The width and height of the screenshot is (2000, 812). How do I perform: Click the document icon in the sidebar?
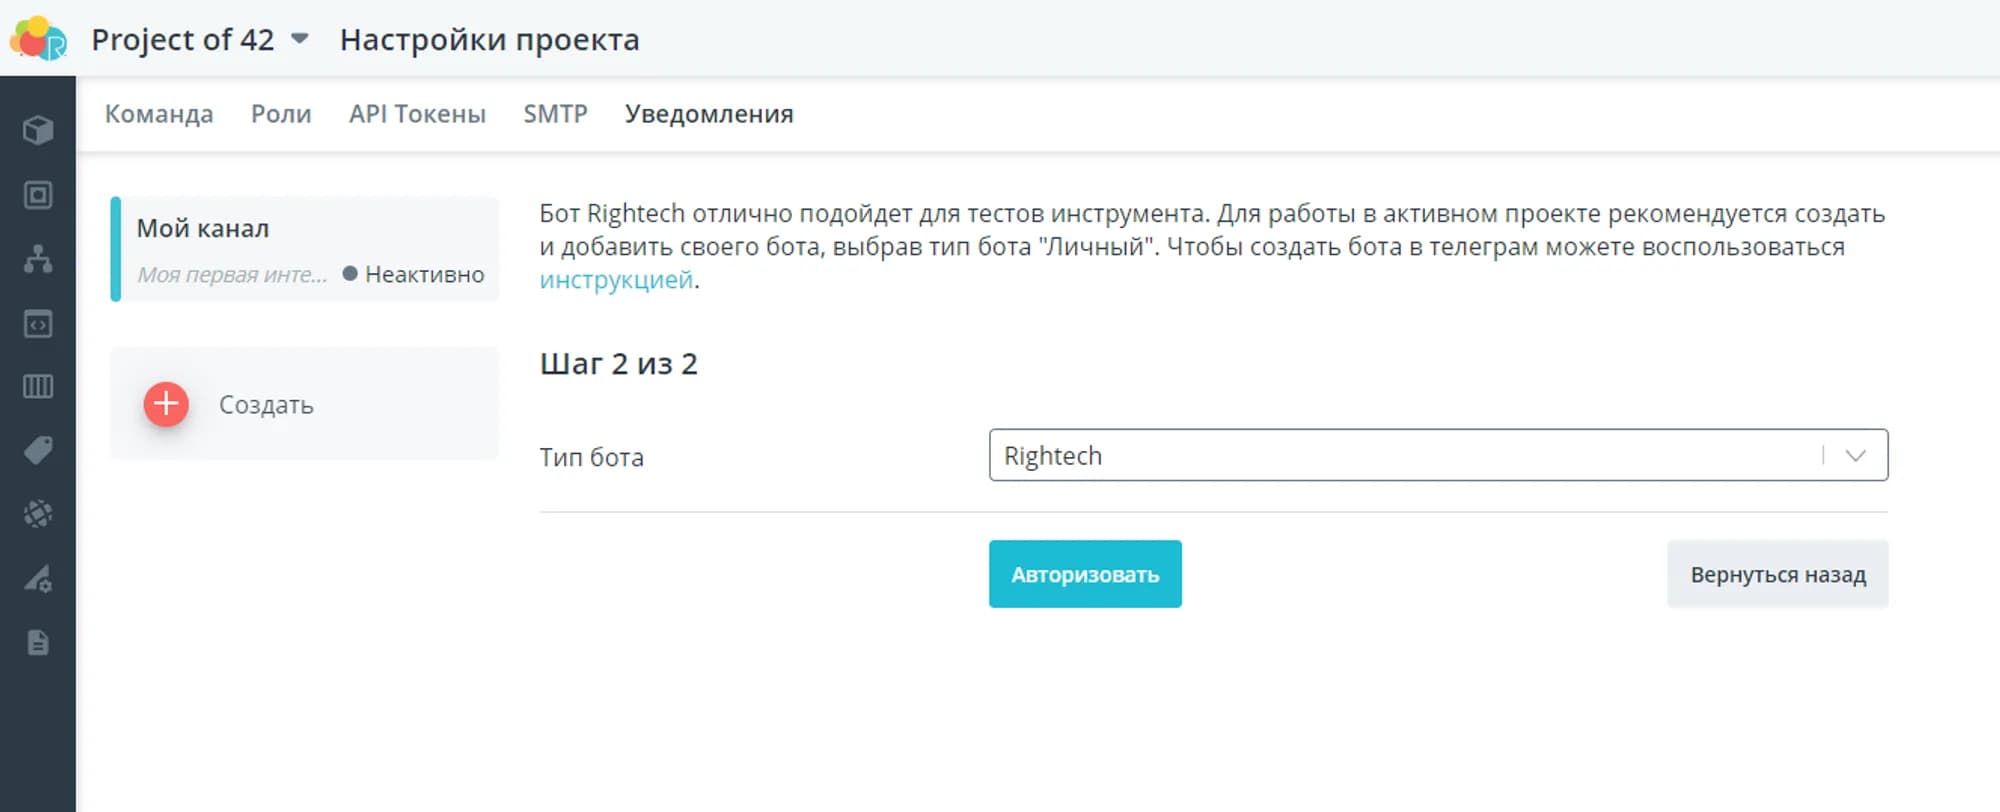coord(38,643)
